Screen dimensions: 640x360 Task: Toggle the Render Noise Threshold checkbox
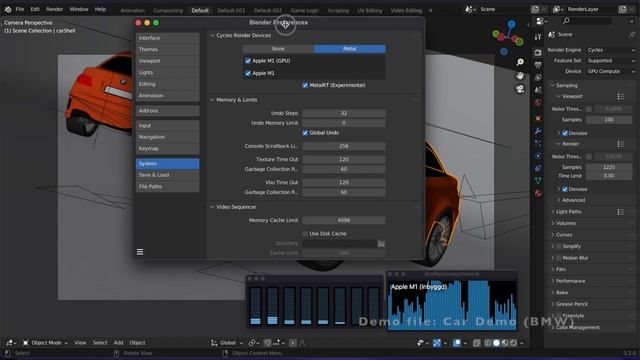pyautogui.click(x=589, y=157)
